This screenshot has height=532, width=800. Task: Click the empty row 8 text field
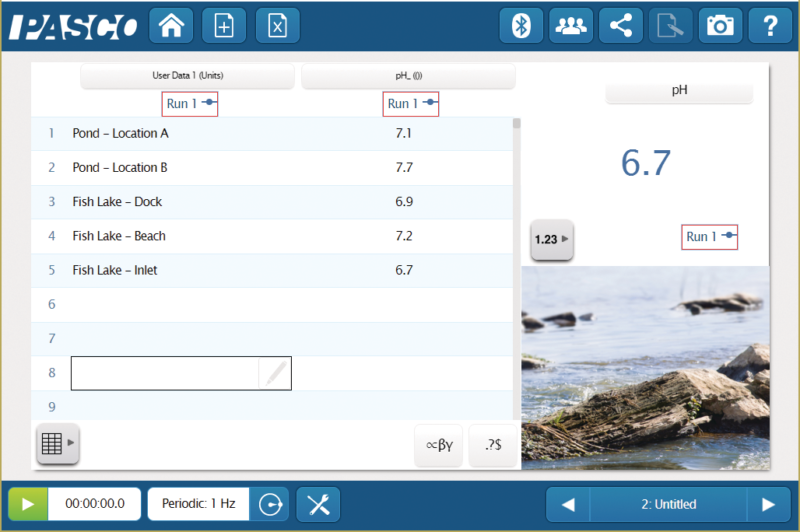pyautogui.click(x=165, y=373)
